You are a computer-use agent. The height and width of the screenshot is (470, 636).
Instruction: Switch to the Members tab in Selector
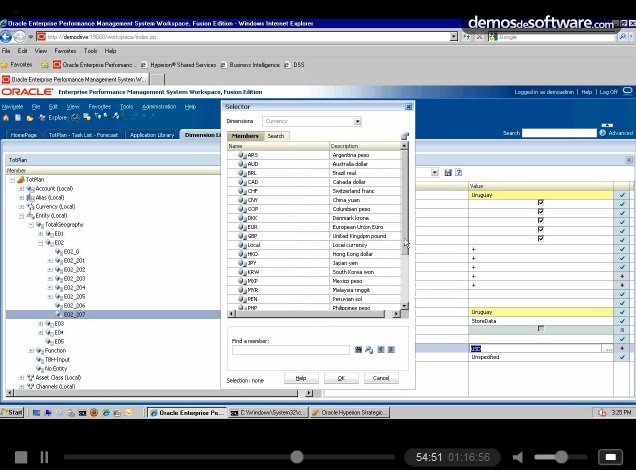tap(245, 136)
